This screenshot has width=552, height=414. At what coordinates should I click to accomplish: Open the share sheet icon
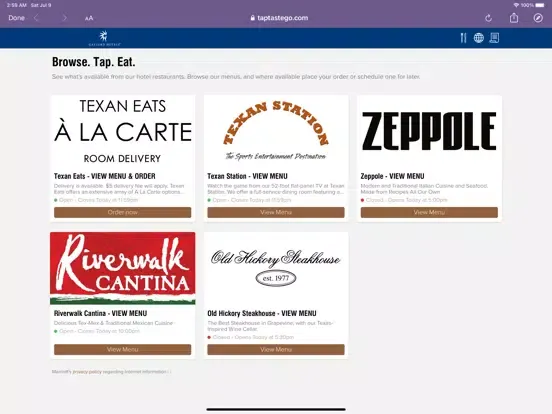514,18
